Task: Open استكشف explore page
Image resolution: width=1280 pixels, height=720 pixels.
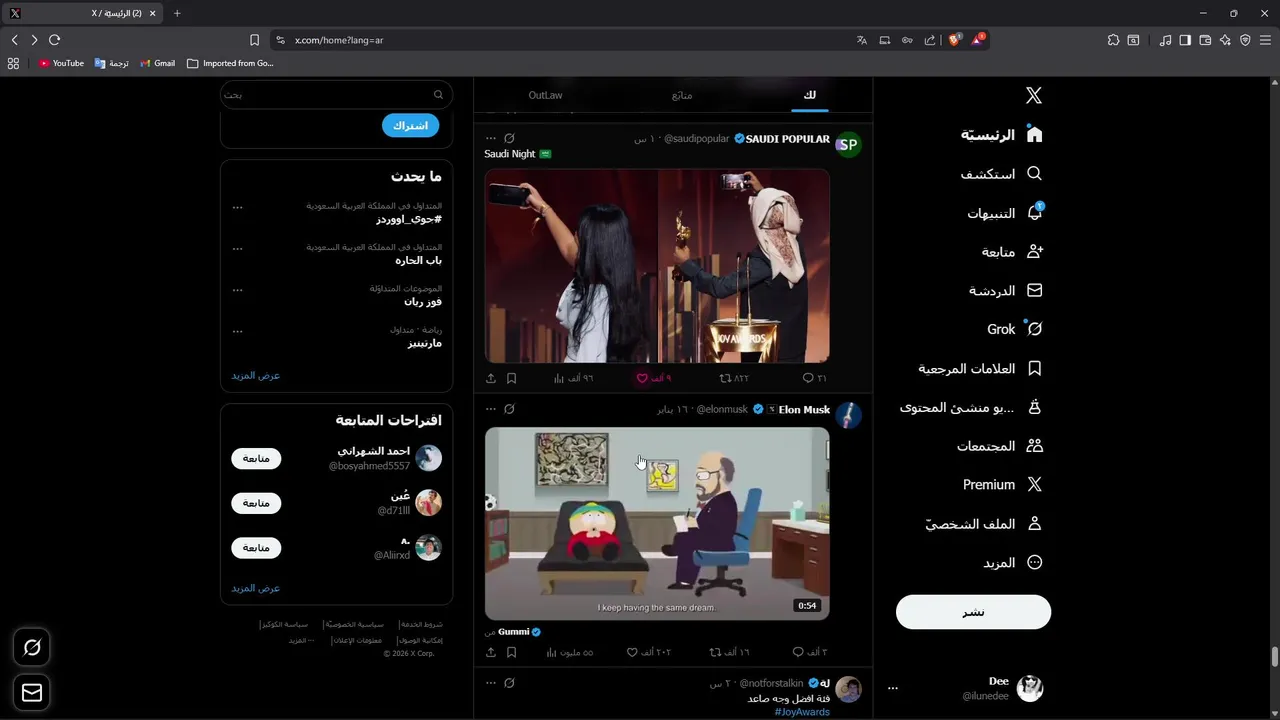Action: pos(1002,173)
